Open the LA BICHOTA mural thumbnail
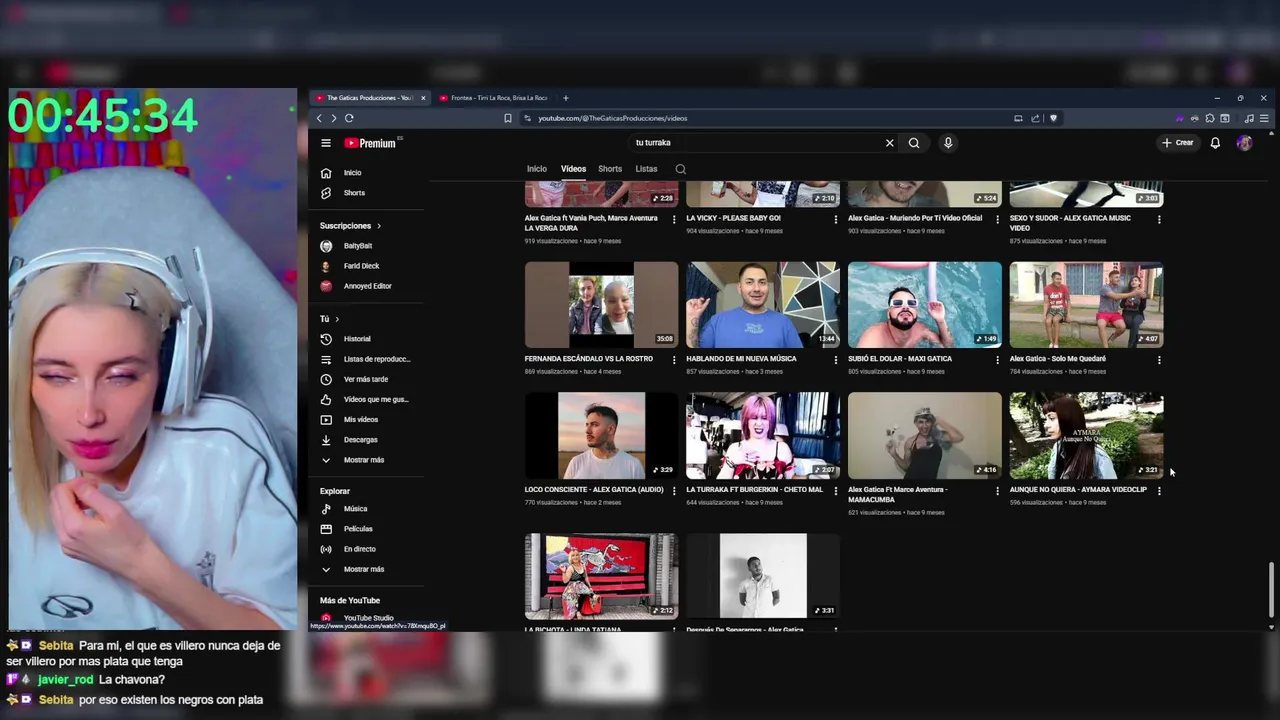This screenshot has width=1280, height=720. (601, 576)
